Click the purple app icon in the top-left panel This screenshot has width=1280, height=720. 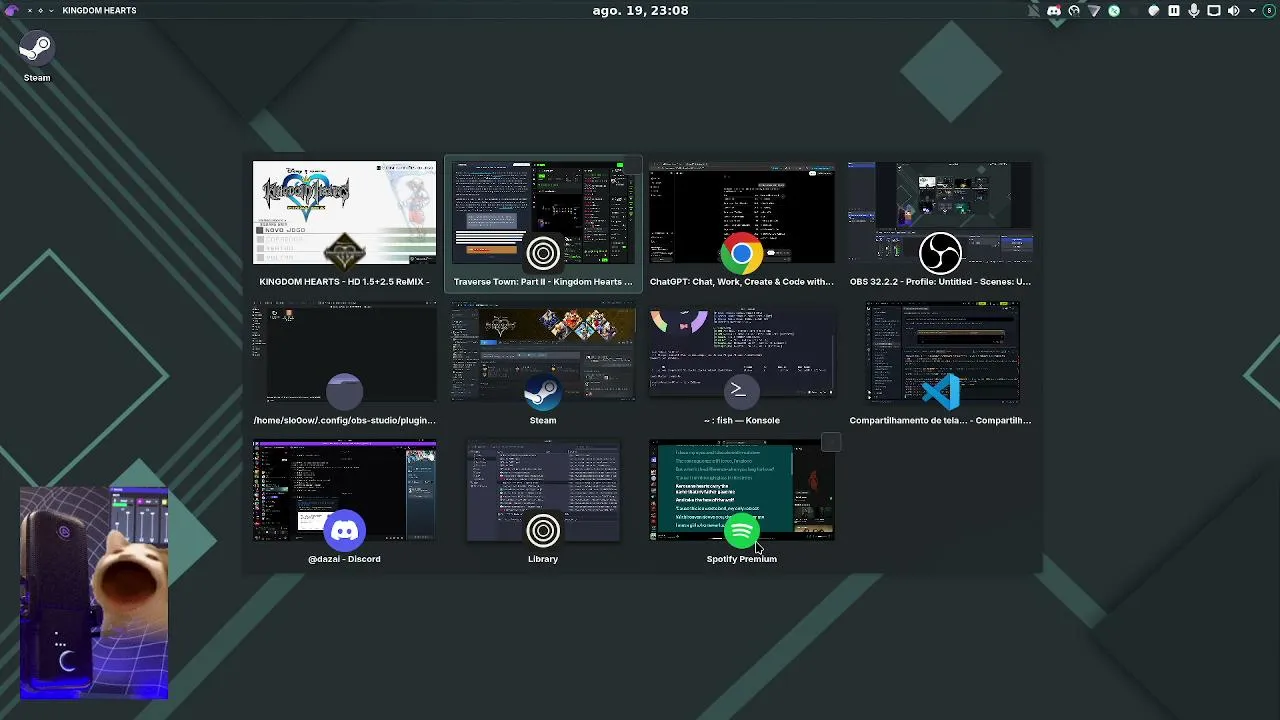[x=12, y=10]
